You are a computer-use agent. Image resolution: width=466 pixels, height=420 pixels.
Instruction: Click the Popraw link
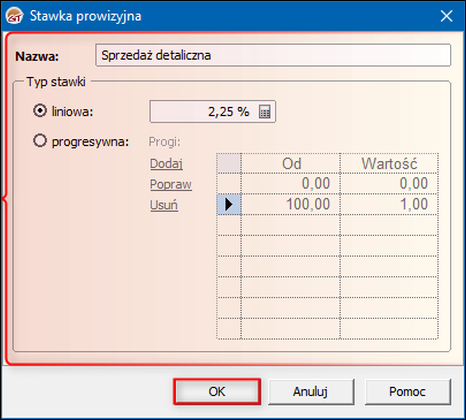[x=171, y=184]
